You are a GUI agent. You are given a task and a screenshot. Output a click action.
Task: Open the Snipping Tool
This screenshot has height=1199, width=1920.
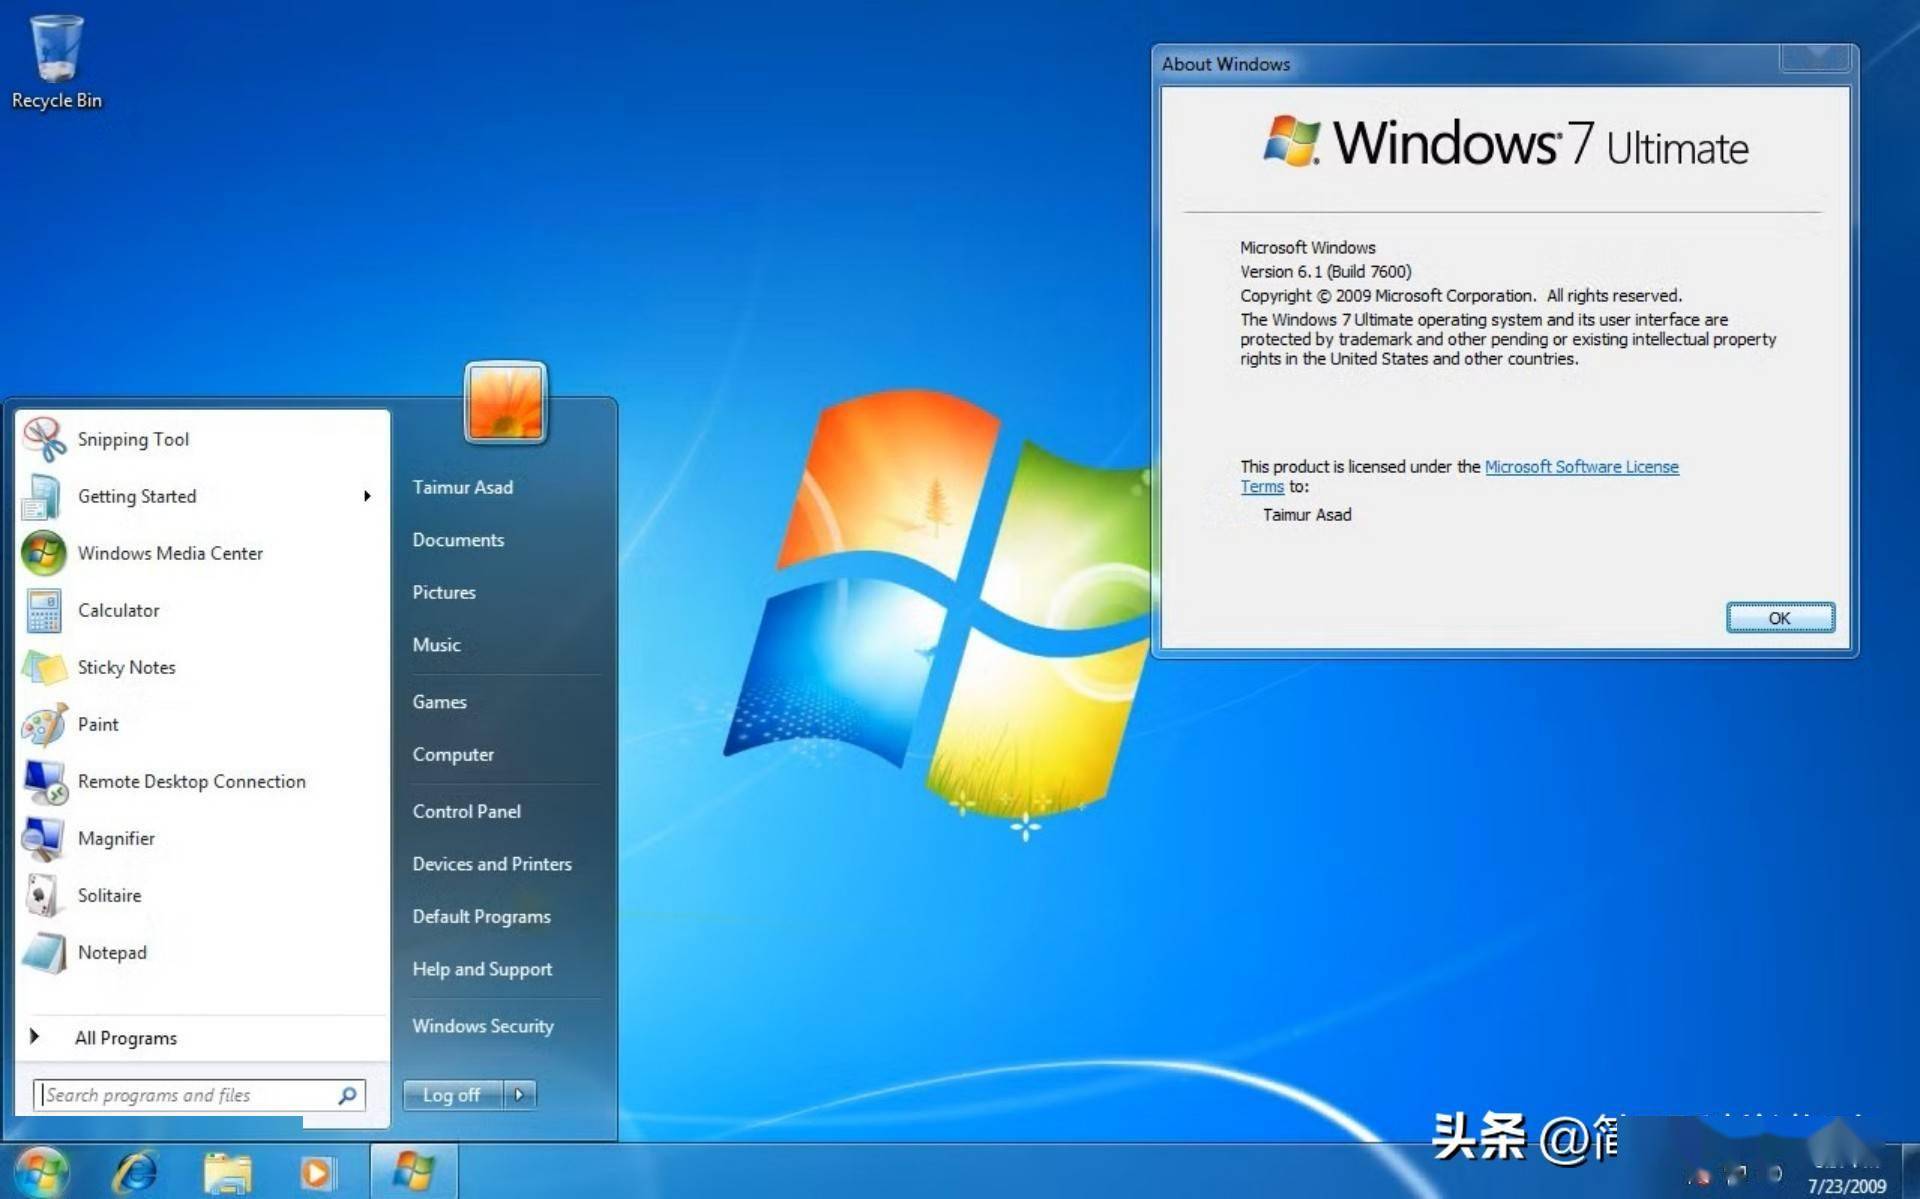point(133,438)
